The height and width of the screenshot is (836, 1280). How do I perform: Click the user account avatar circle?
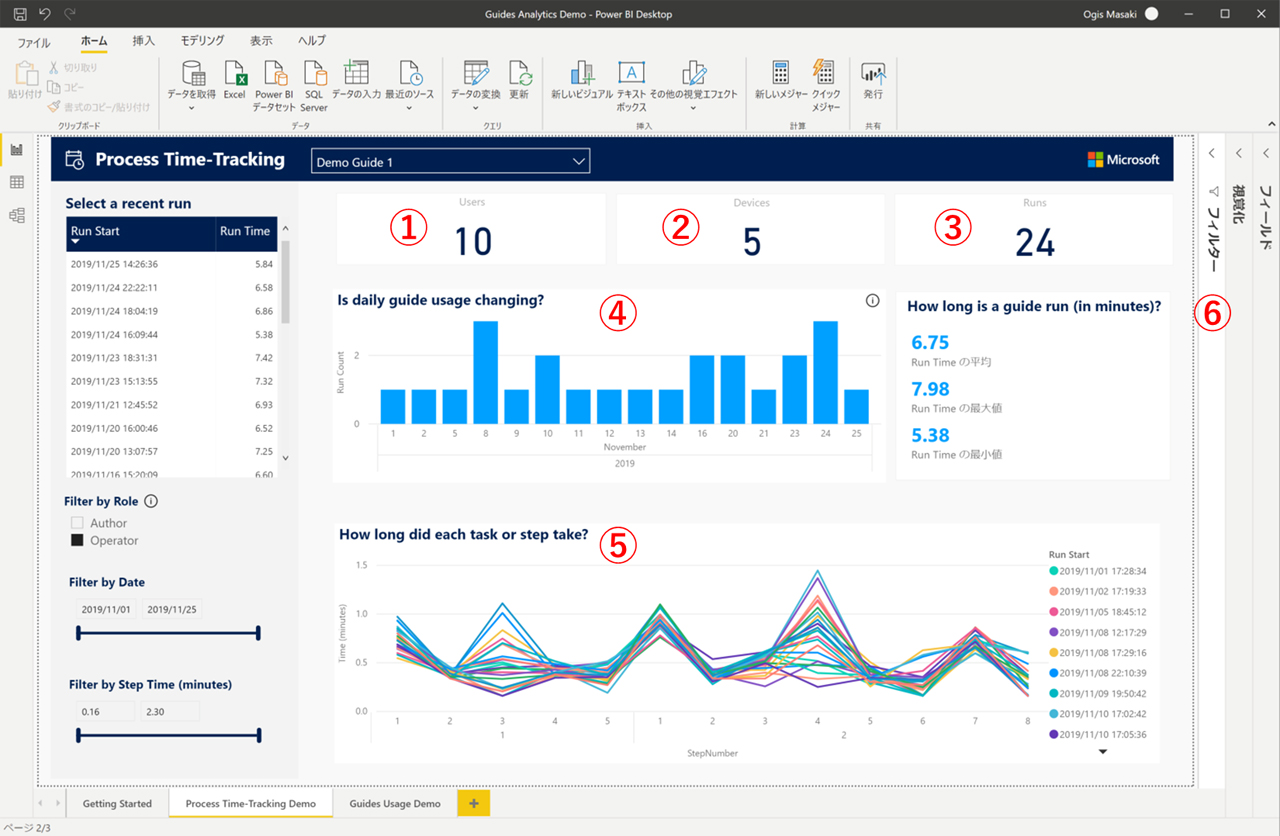pyautogui.click(x=1151, y=14)
